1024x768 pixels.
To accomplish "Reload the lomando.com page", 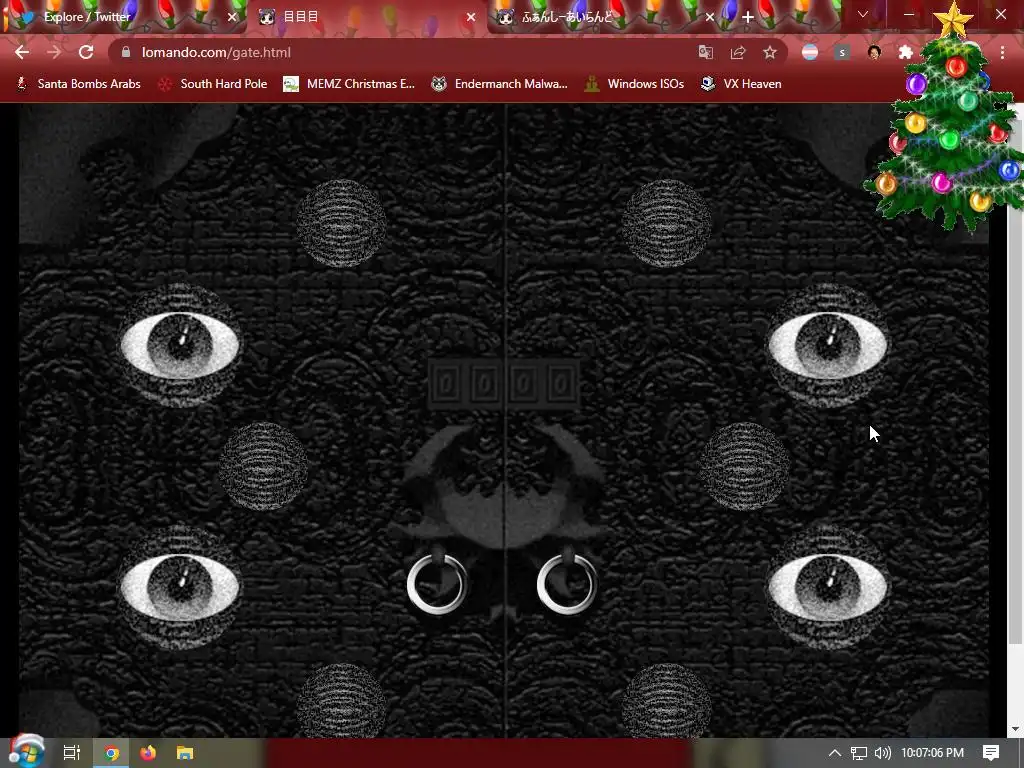I will click(86, 52).
